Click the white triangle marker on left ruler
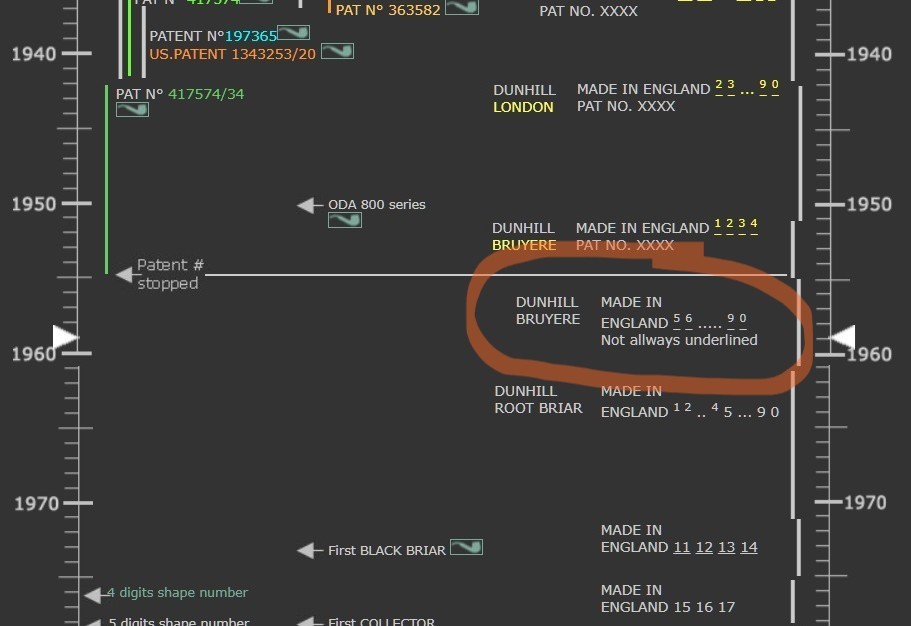 click(65, 338)
